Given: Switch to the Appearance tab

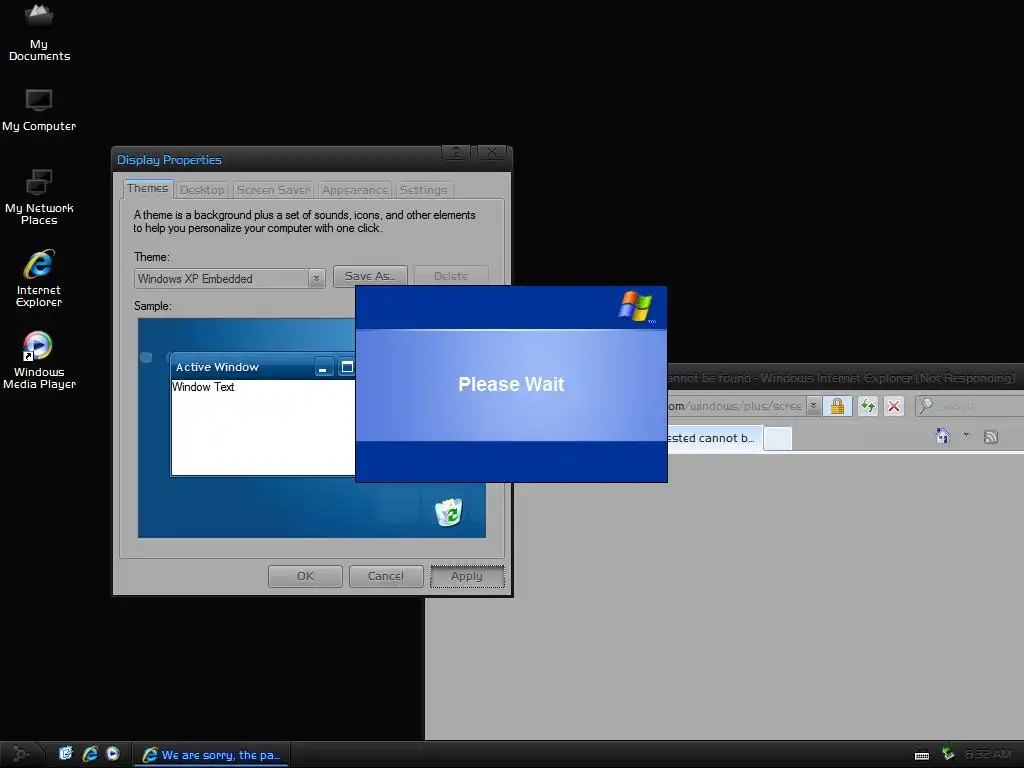Looking at the screenshot, I should pos(355,190).
